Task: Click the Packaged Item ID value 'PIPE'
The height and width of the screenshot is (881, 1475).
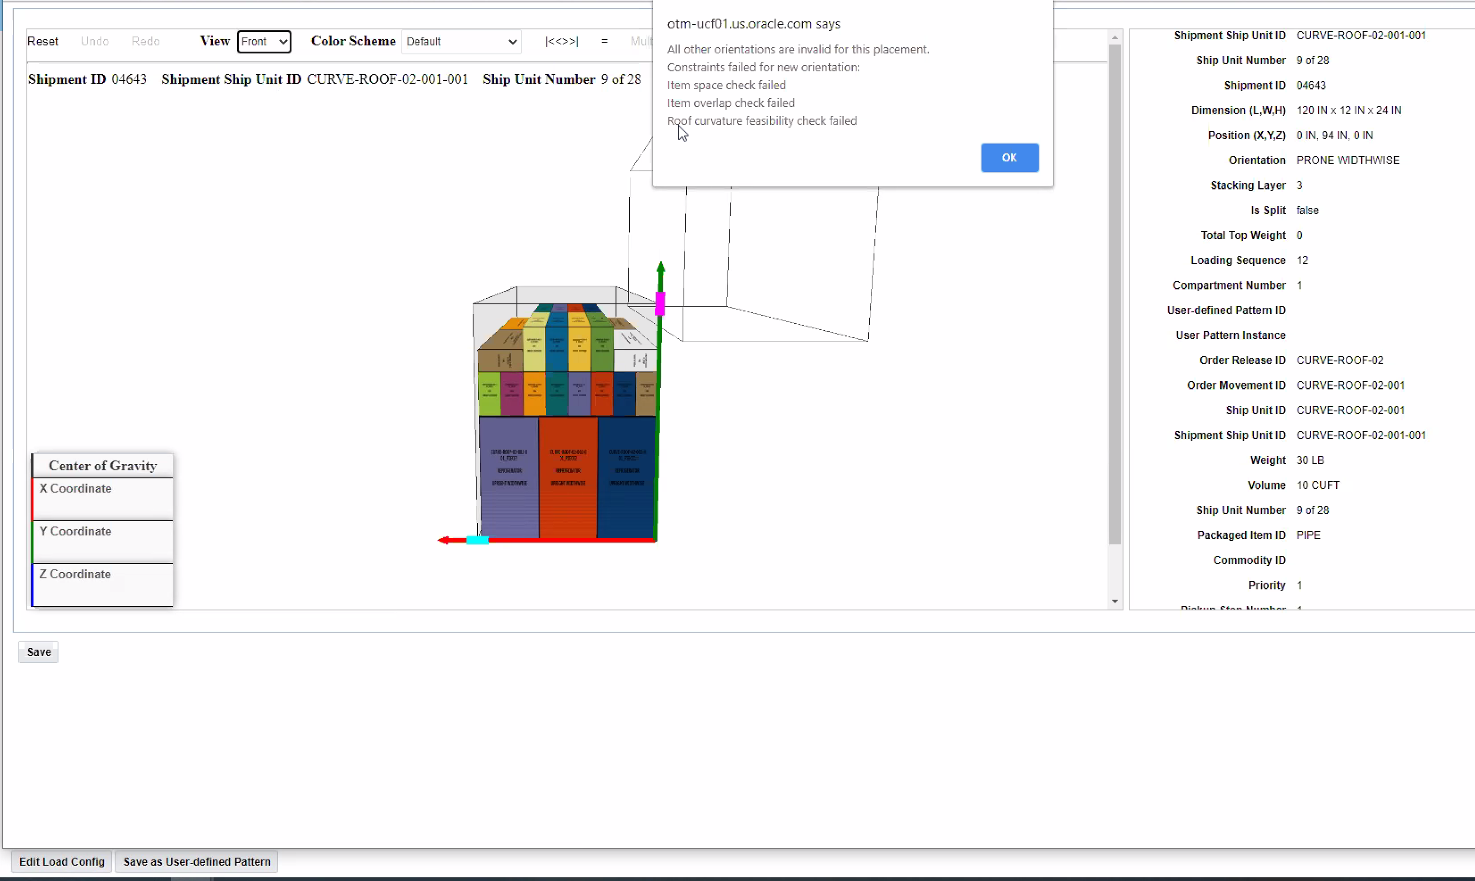Action: coord(1309,535)
